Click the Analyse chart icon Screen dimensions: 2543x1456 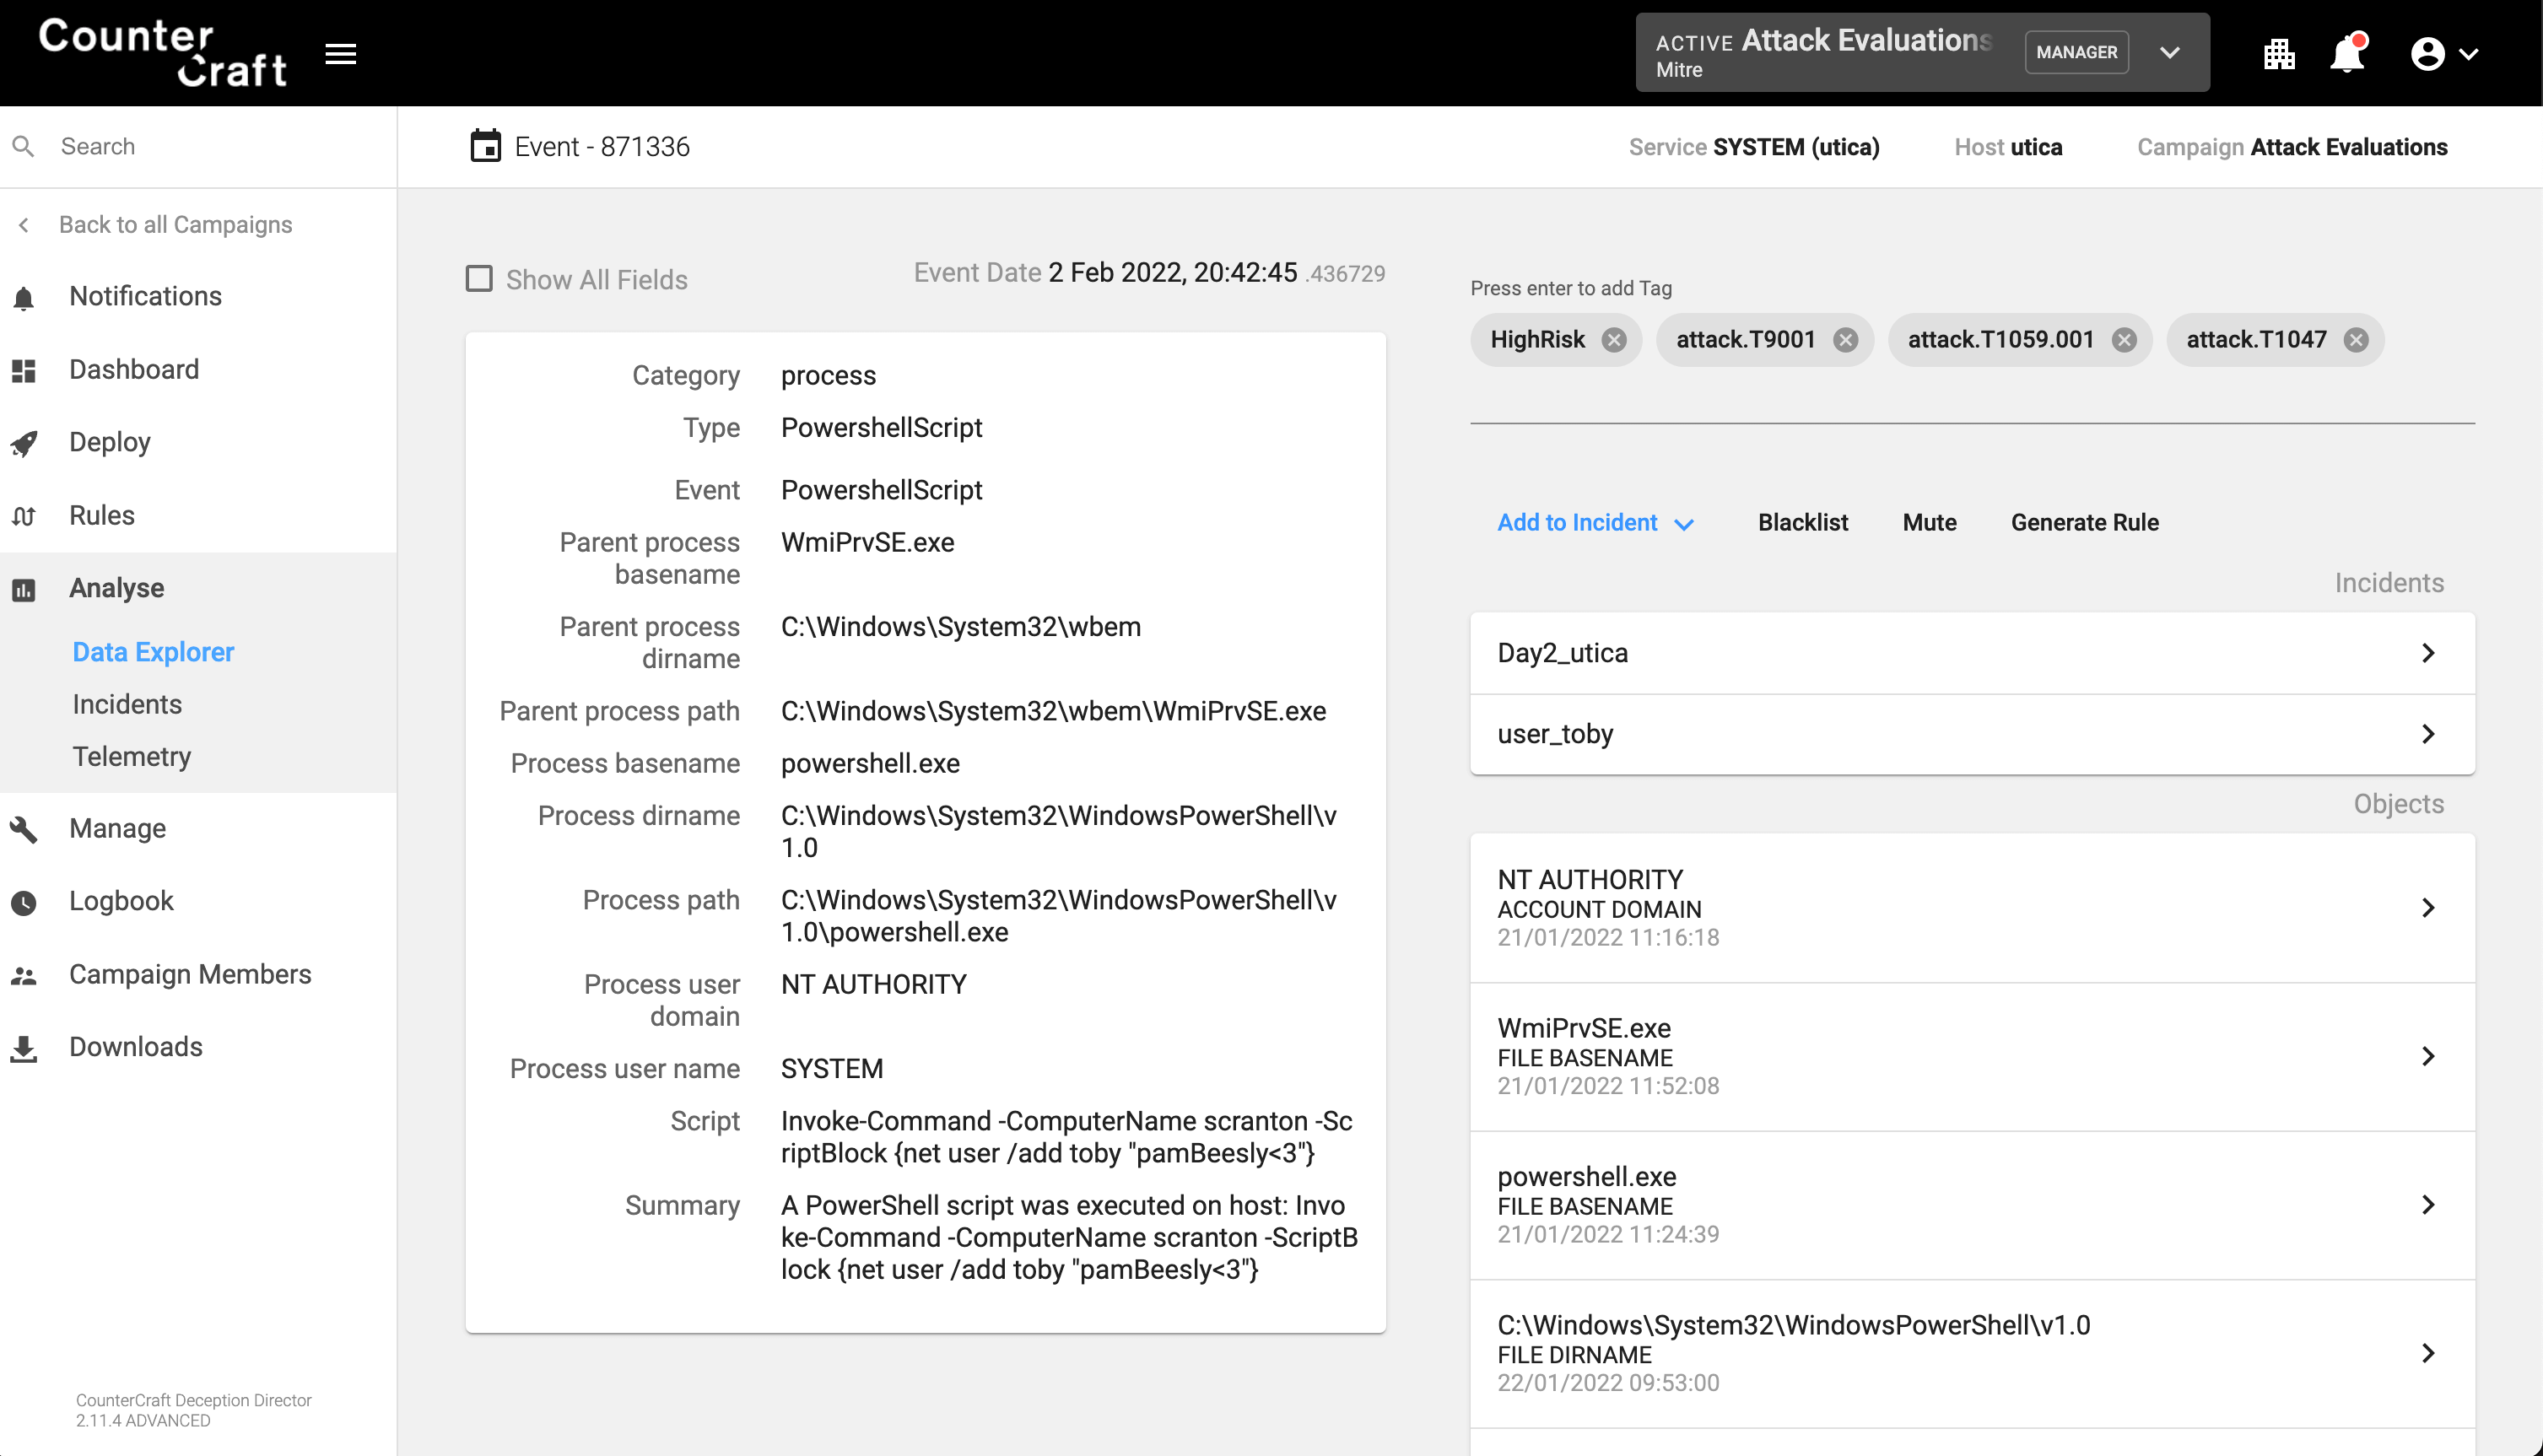(24, 589)
